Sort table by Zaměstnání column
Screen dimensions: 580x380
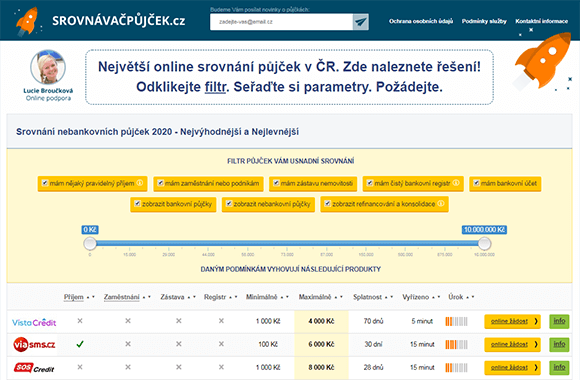click(x=121, y=297)
